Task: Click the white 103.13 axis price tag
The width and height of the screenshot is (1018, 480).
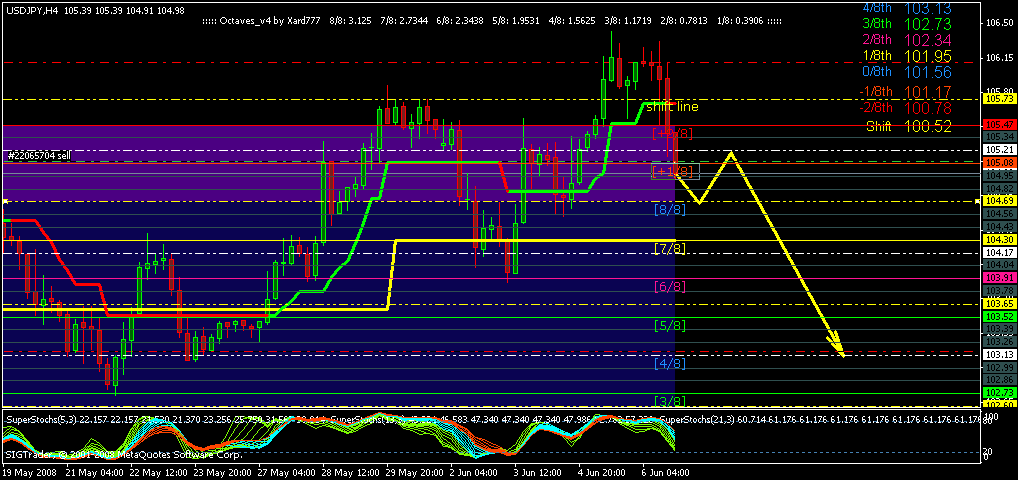Action: pos(999,355)
